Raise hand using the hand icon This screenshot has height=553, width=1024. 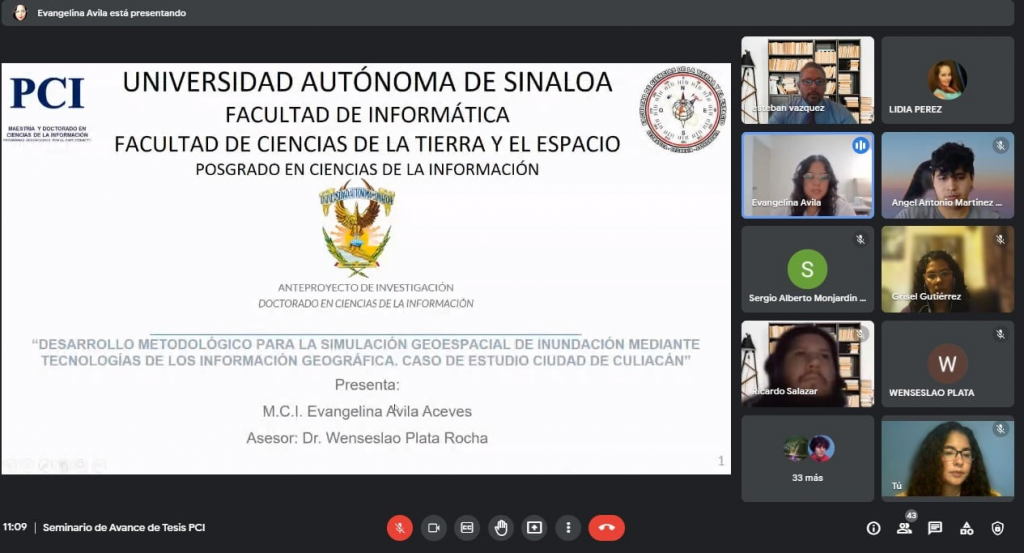tap(501, 528)
